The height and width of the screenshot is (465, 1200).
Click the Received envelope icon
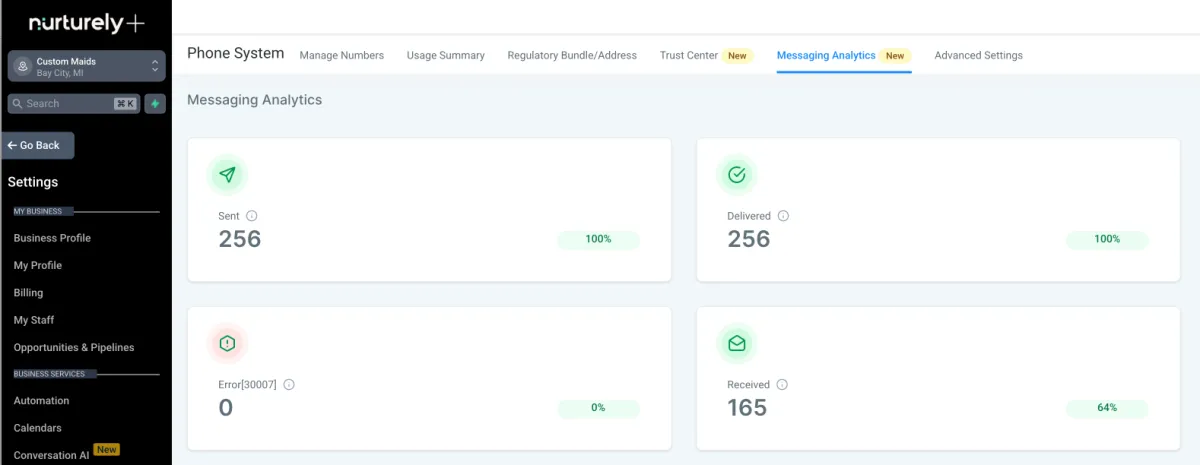737,344
